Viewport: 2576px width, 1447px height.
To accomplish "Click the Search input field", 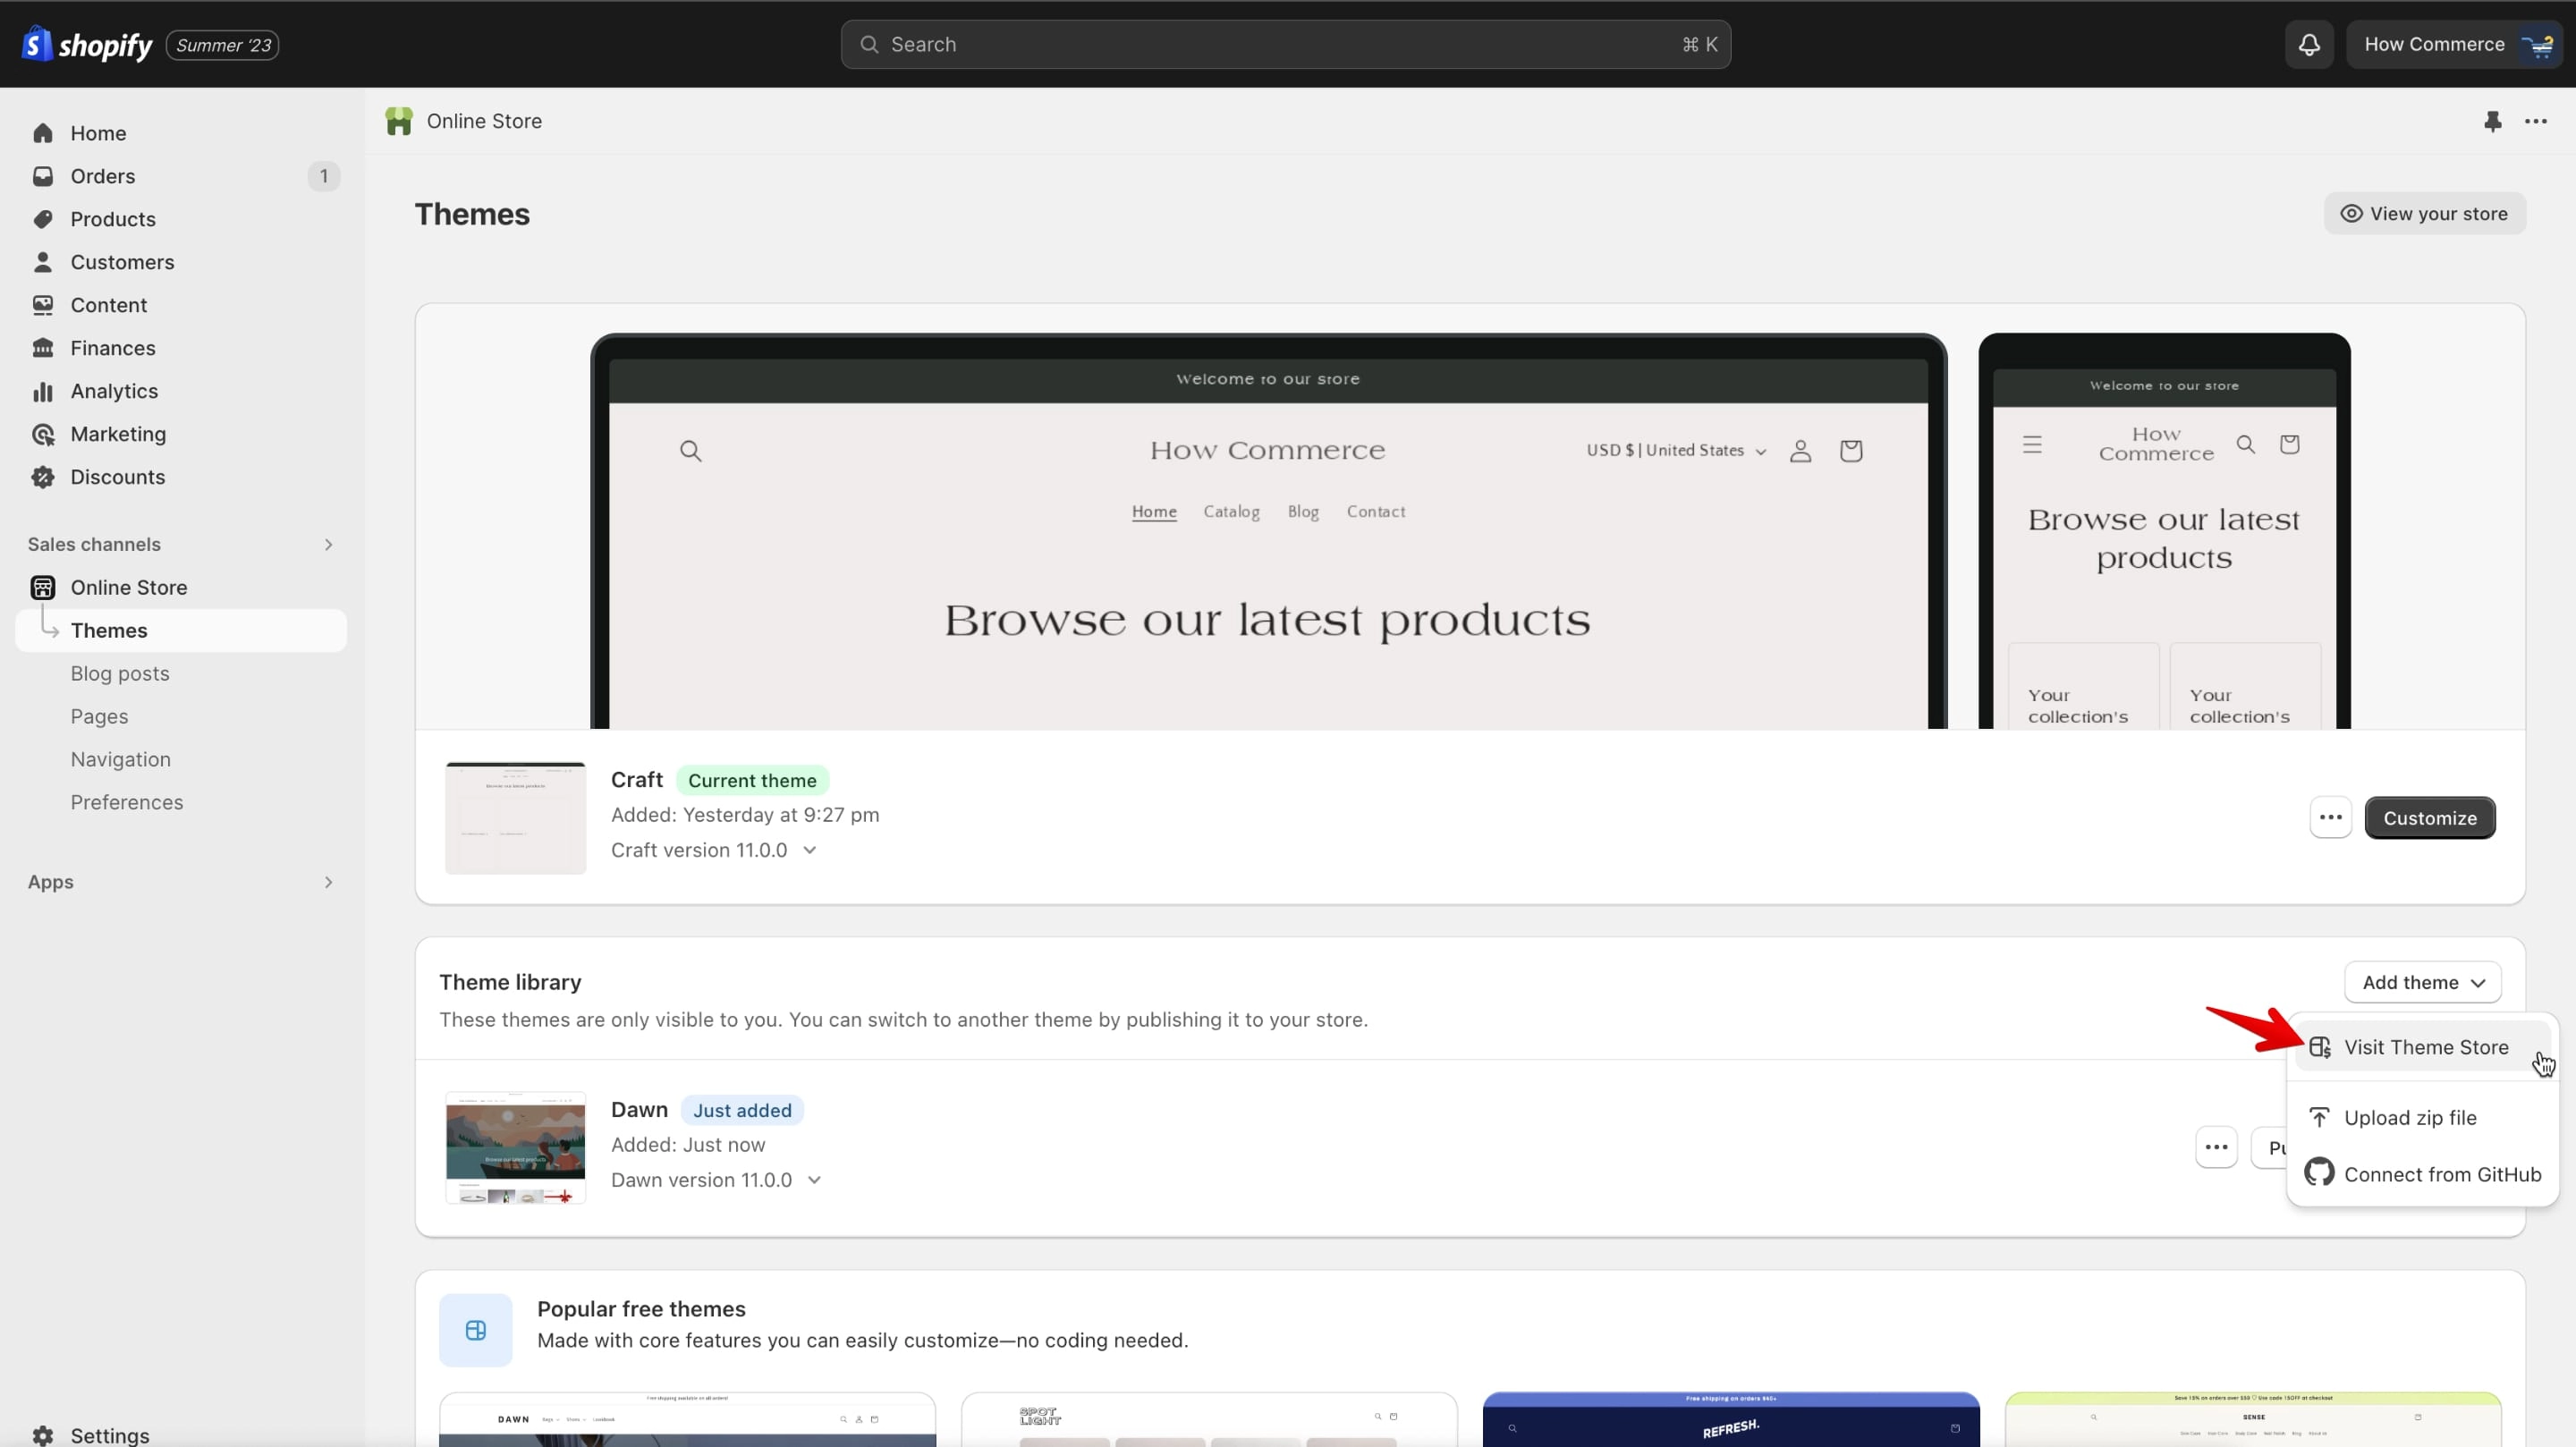I will coord(1285,44).
